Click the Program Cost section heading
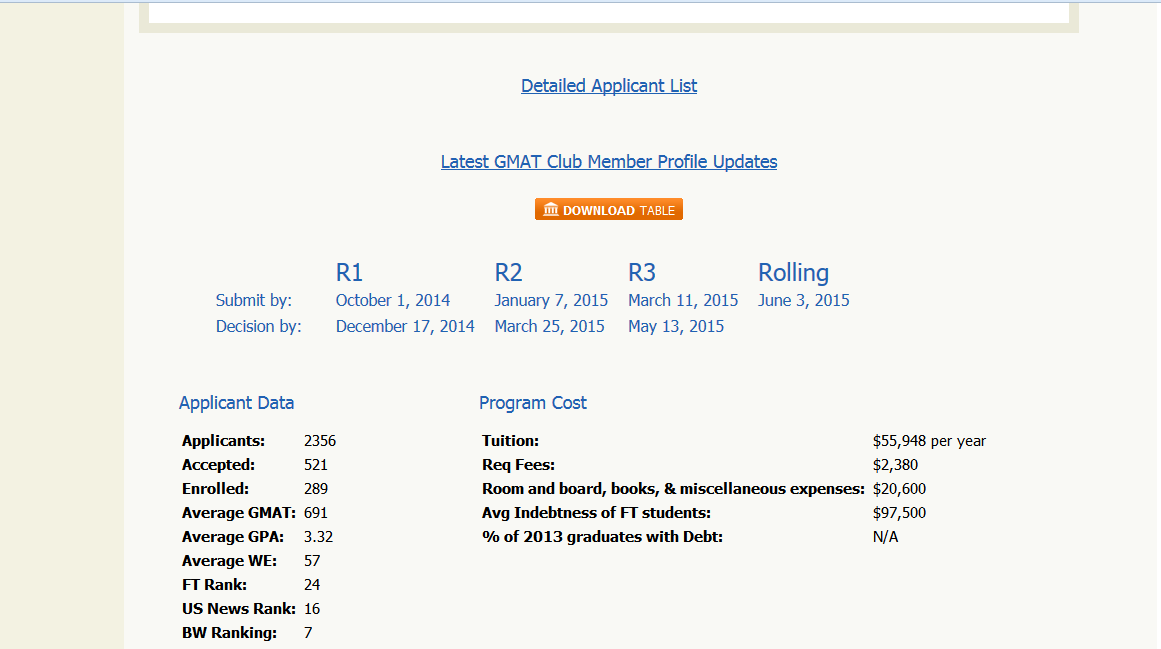Viewport: 1161px width, 649px height. click(x=533, y=403)
